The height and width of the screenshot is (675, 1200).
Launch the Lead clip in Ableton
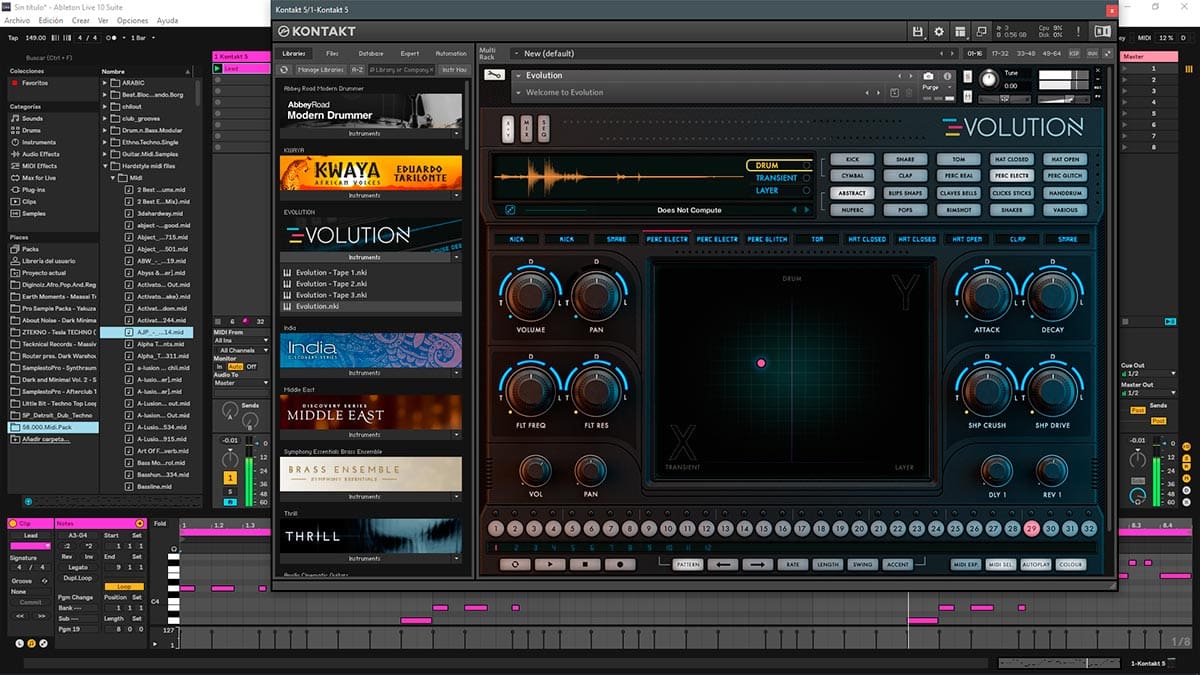(219, 68)
